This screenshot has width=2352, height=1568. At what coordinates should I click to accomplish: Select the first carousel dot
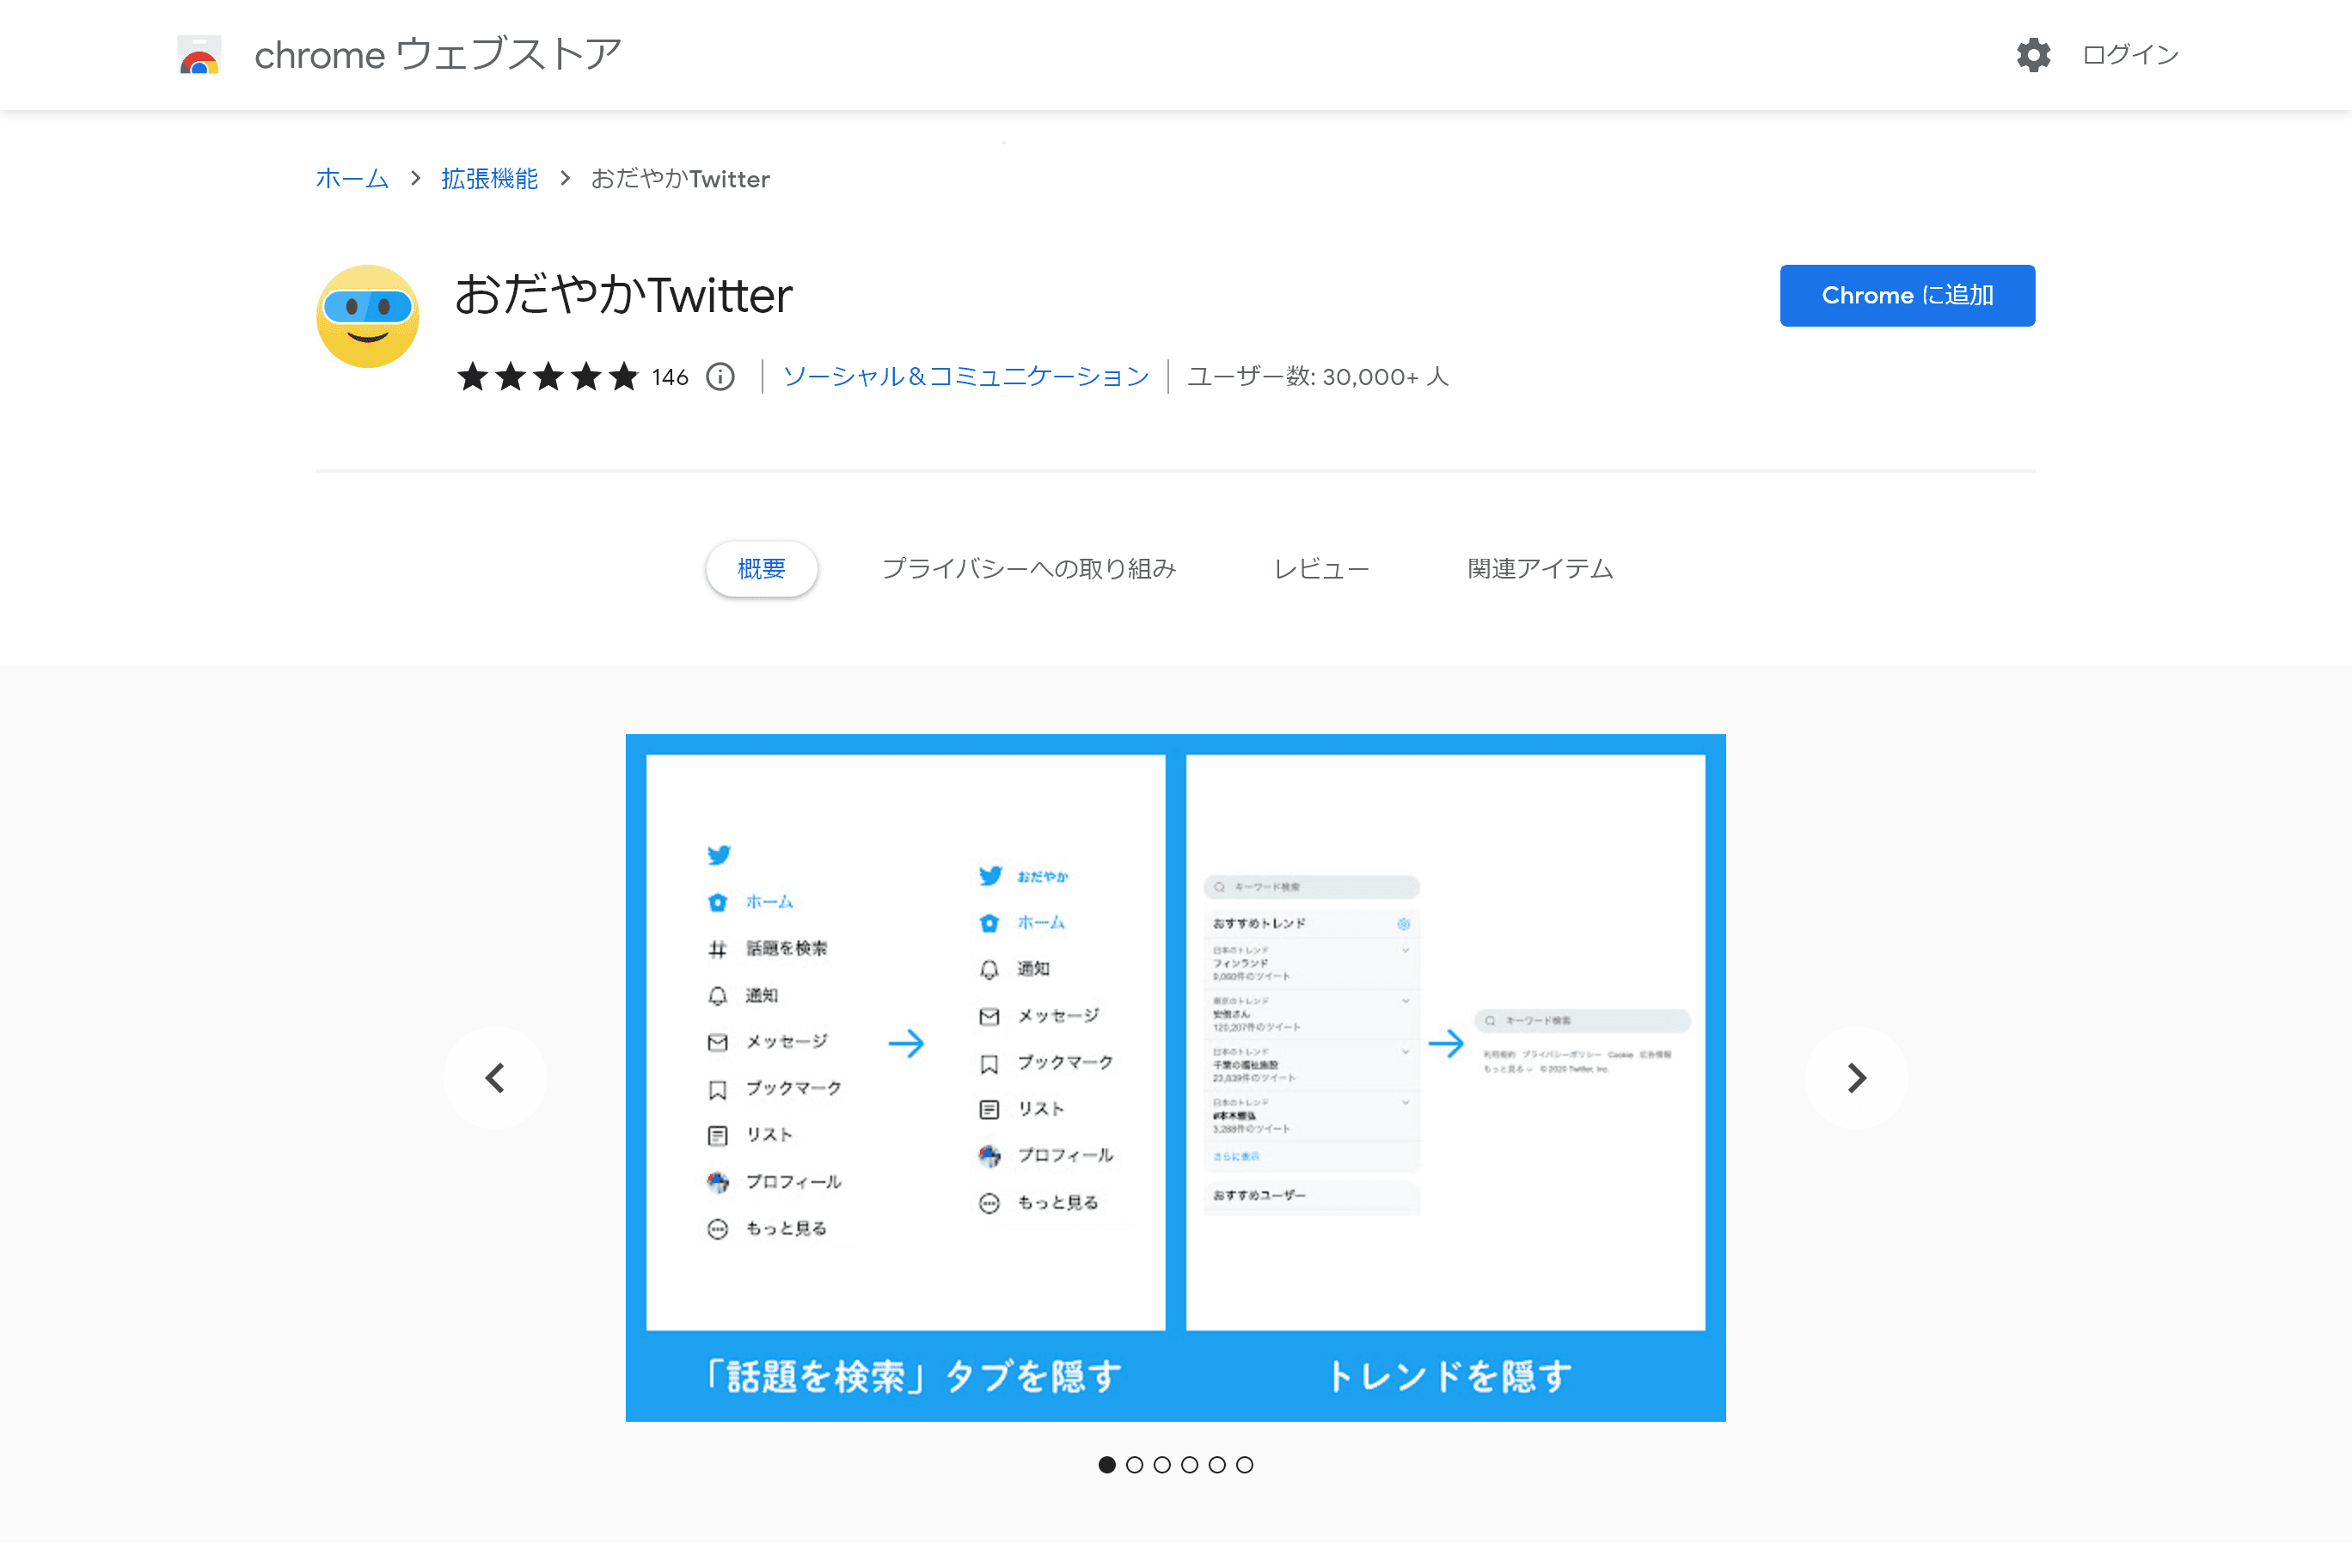(1107, 1465)
